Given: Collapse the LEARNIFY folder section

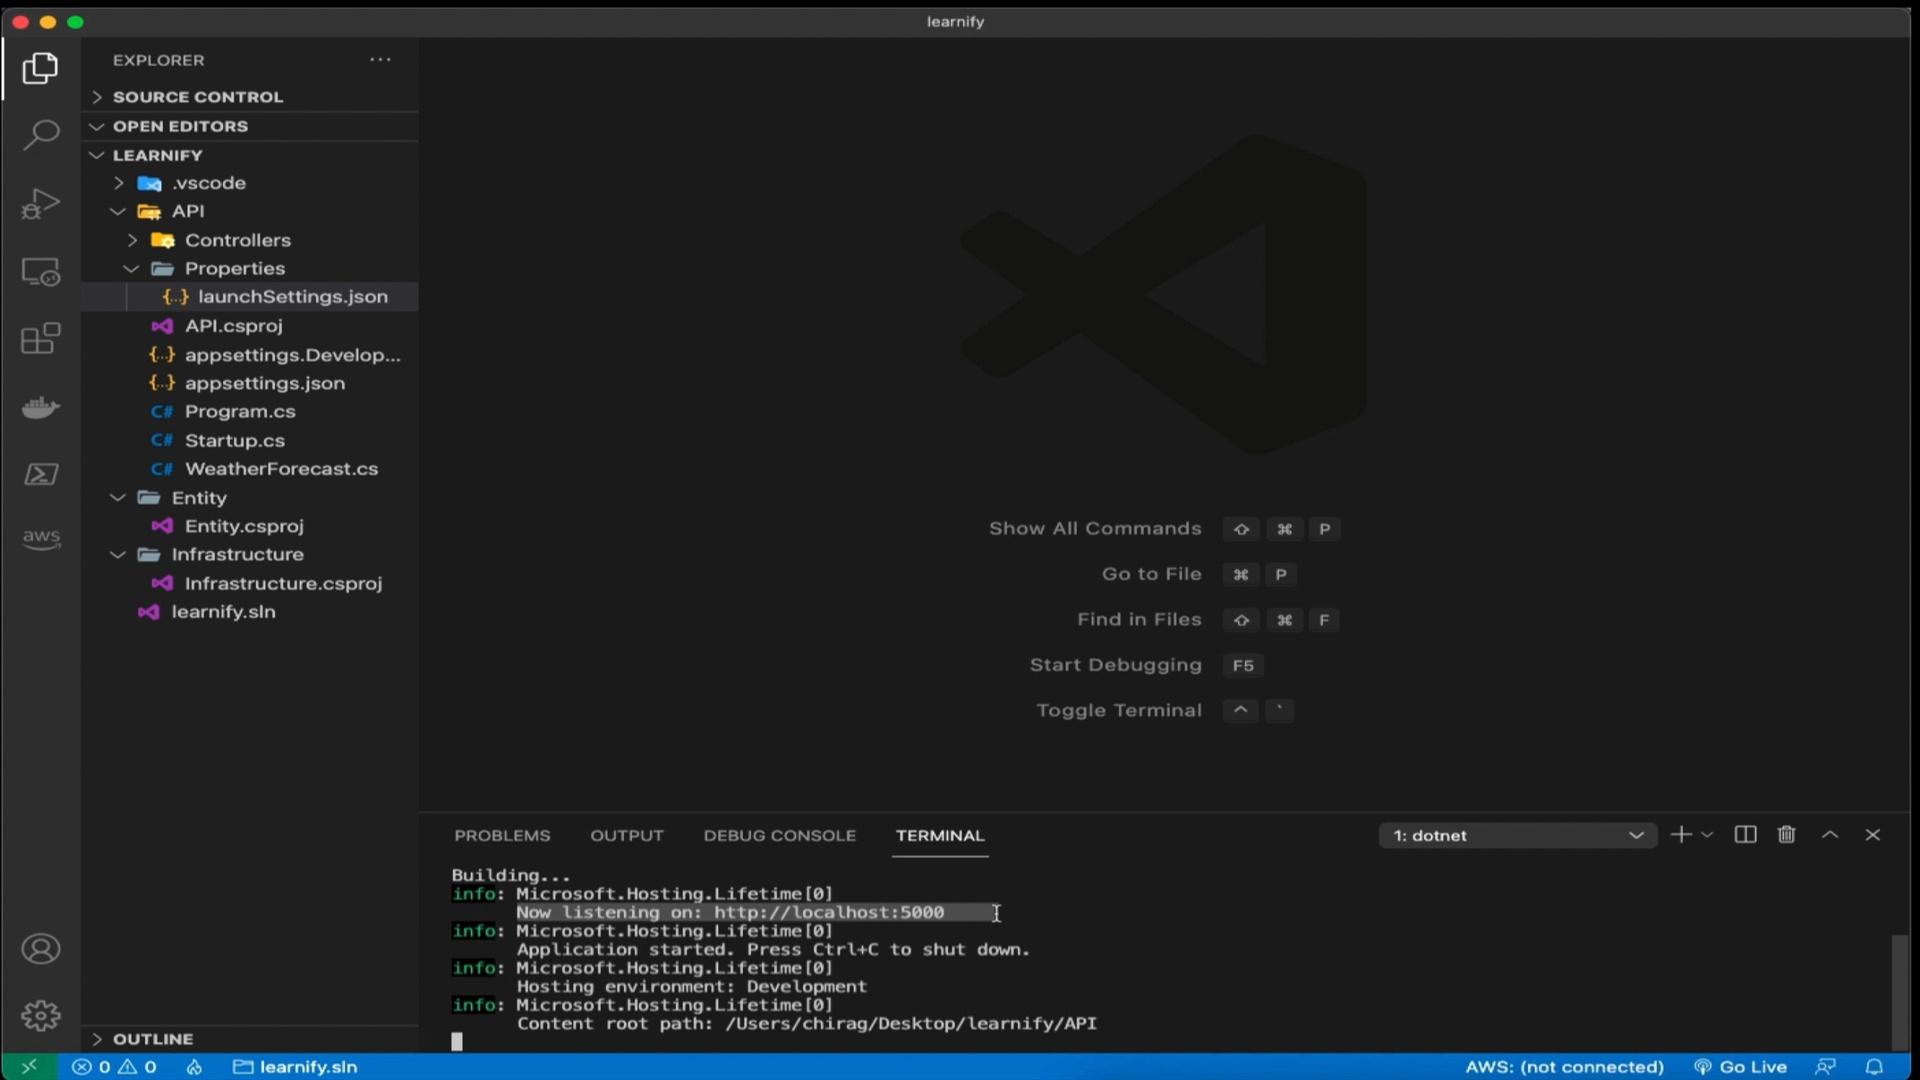Looking at the screenshot, I should click(x=250, y=155).
